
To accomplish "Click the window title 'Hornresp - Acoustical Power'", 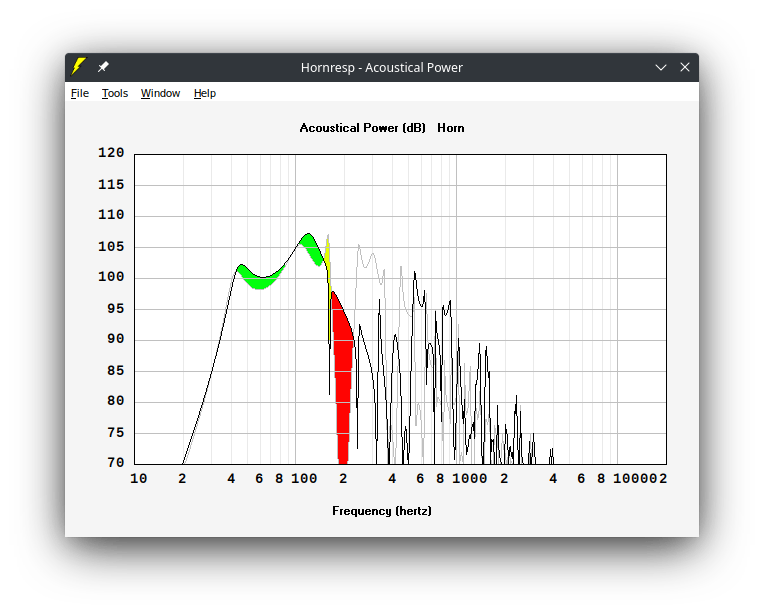I will pyautogui.click(x=382, y=67).
